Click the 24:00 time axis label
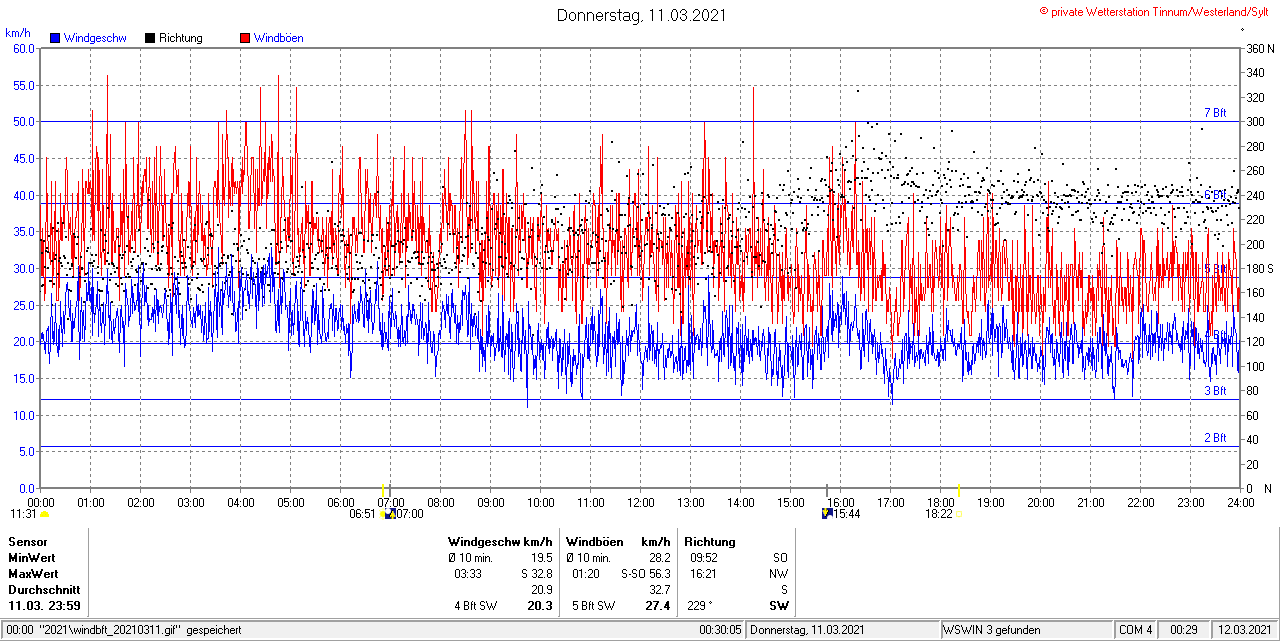The width and height of the screenshot is (1280, 641). point(1240,503)
